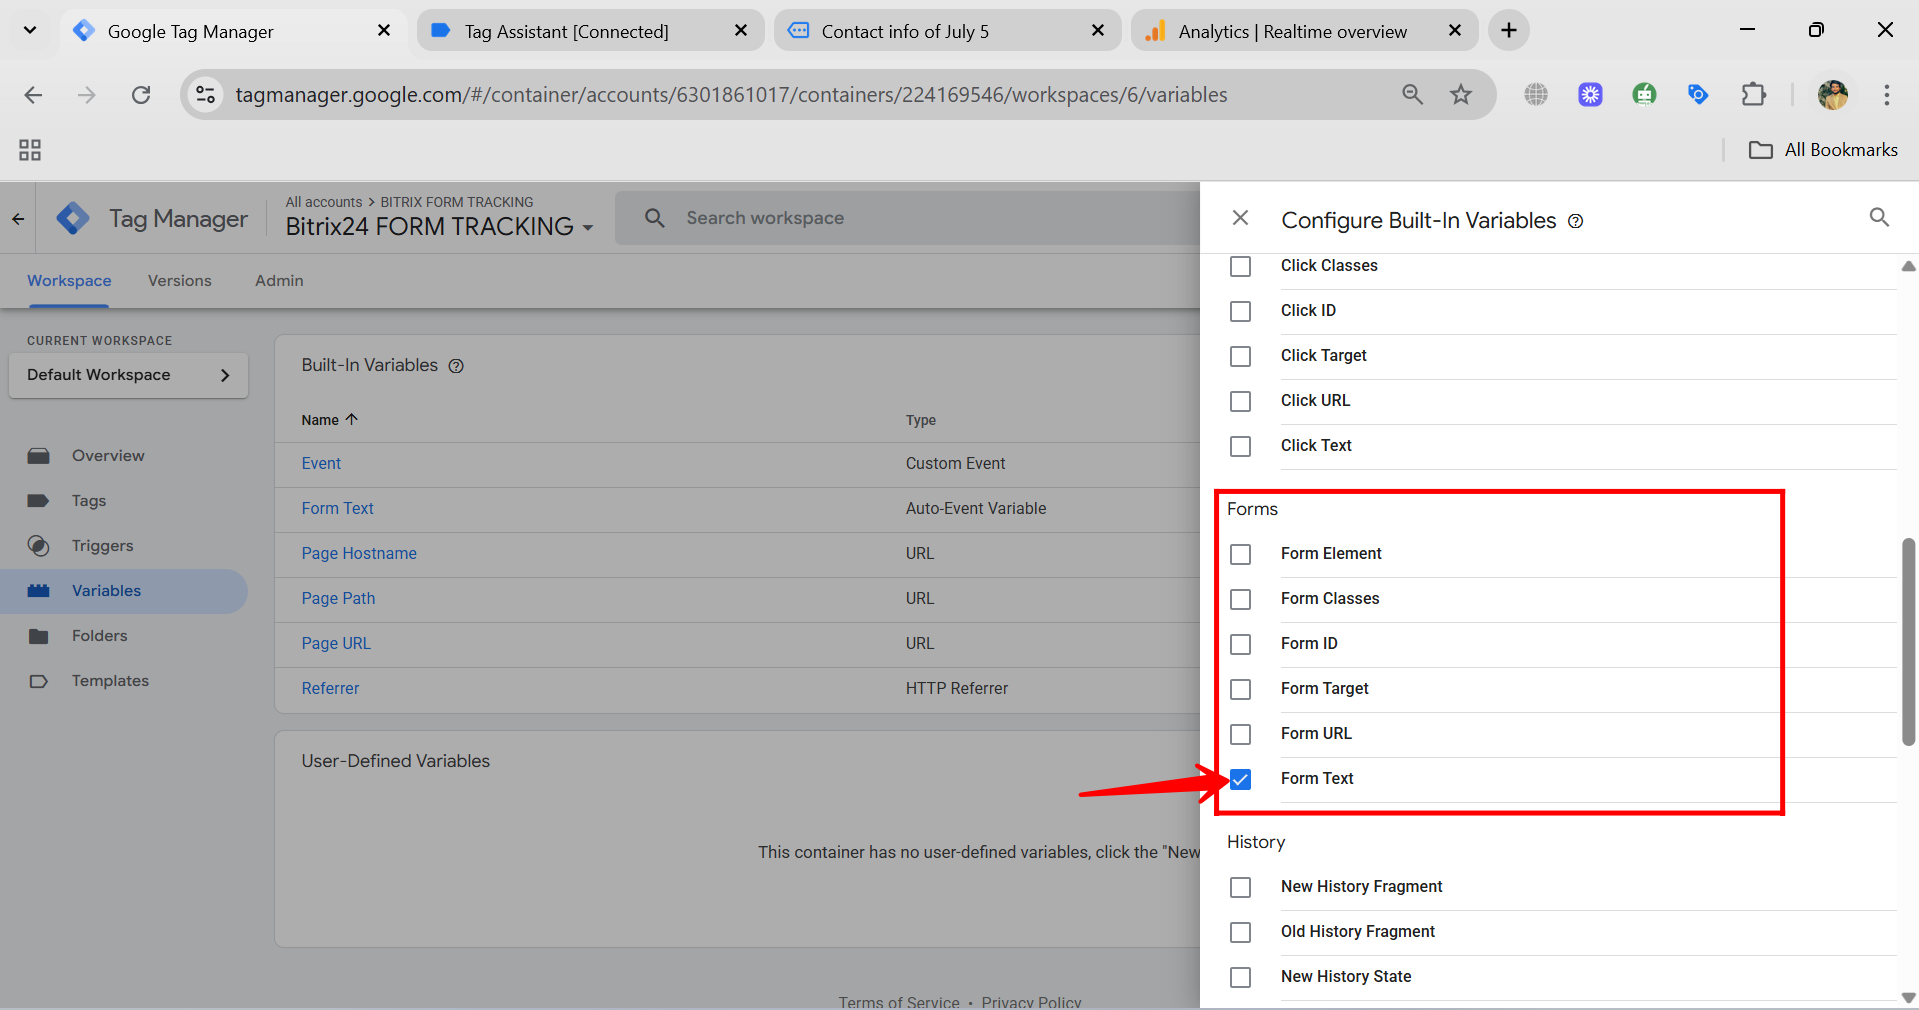
Task: Switch to the Workspace tab
Action: [x=69, y=281]
